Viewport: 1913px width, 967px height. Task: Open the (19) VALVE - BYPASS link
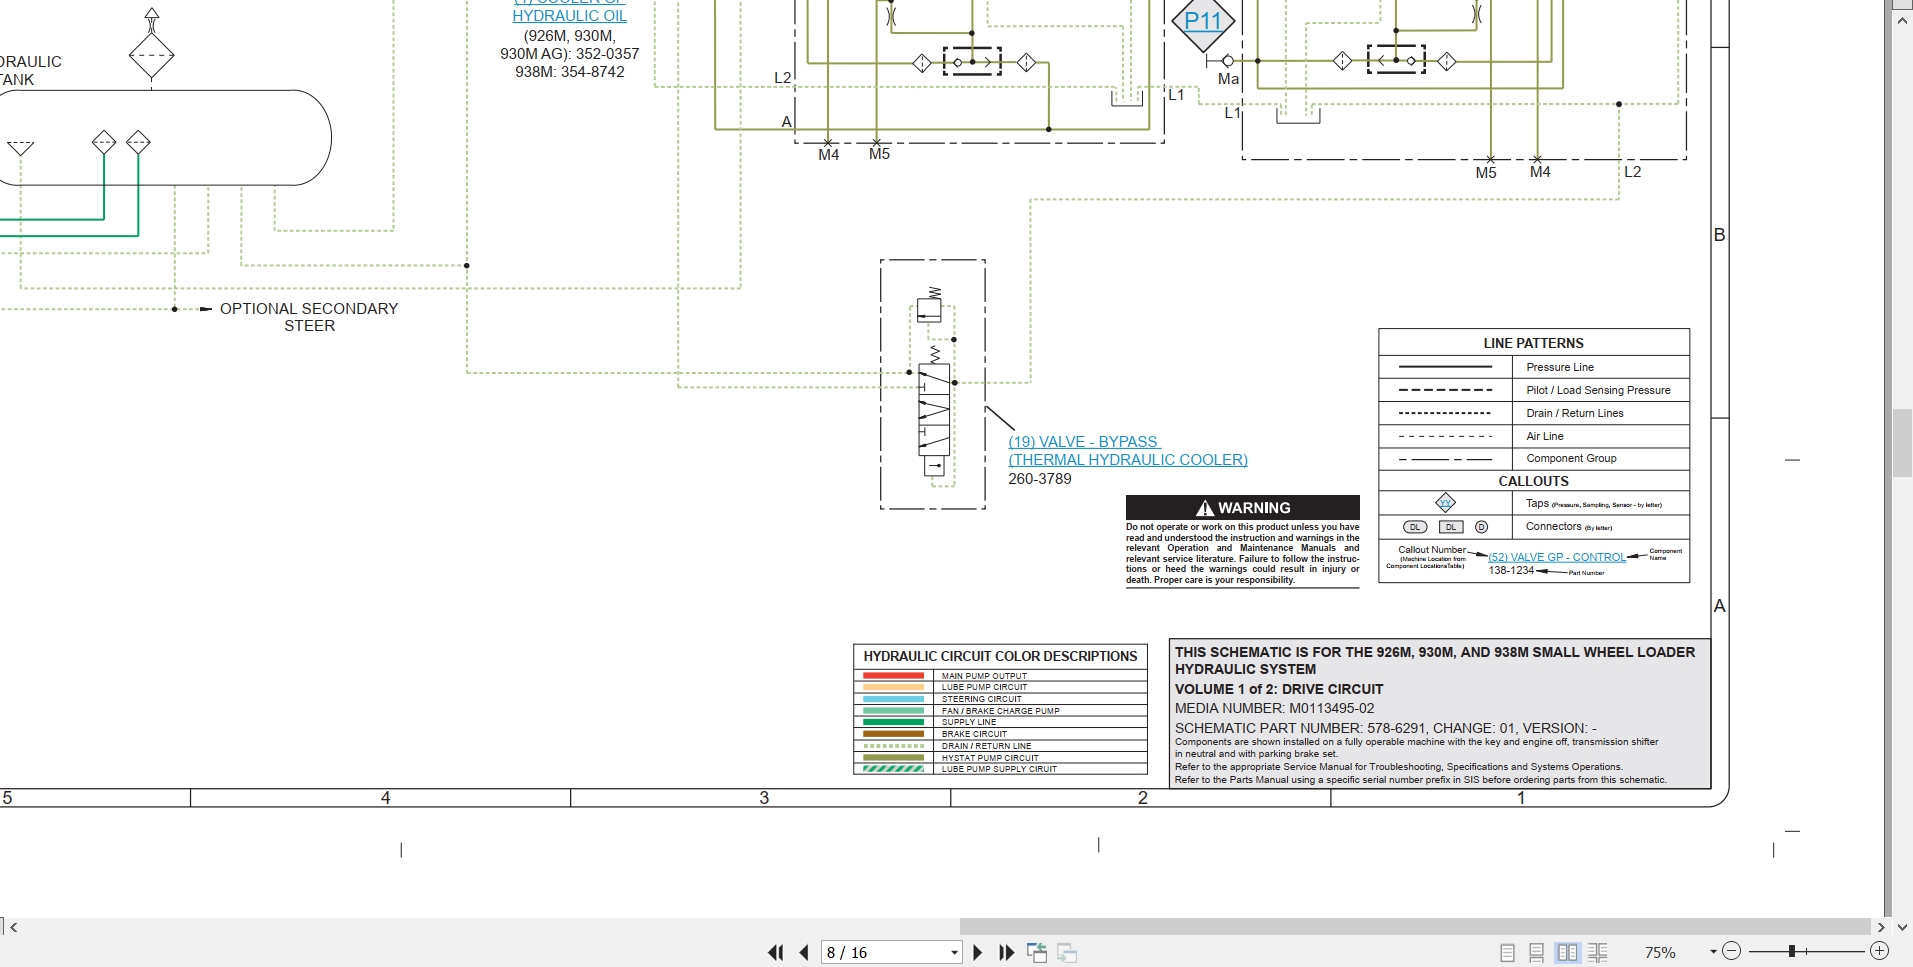pos(1083,442)
